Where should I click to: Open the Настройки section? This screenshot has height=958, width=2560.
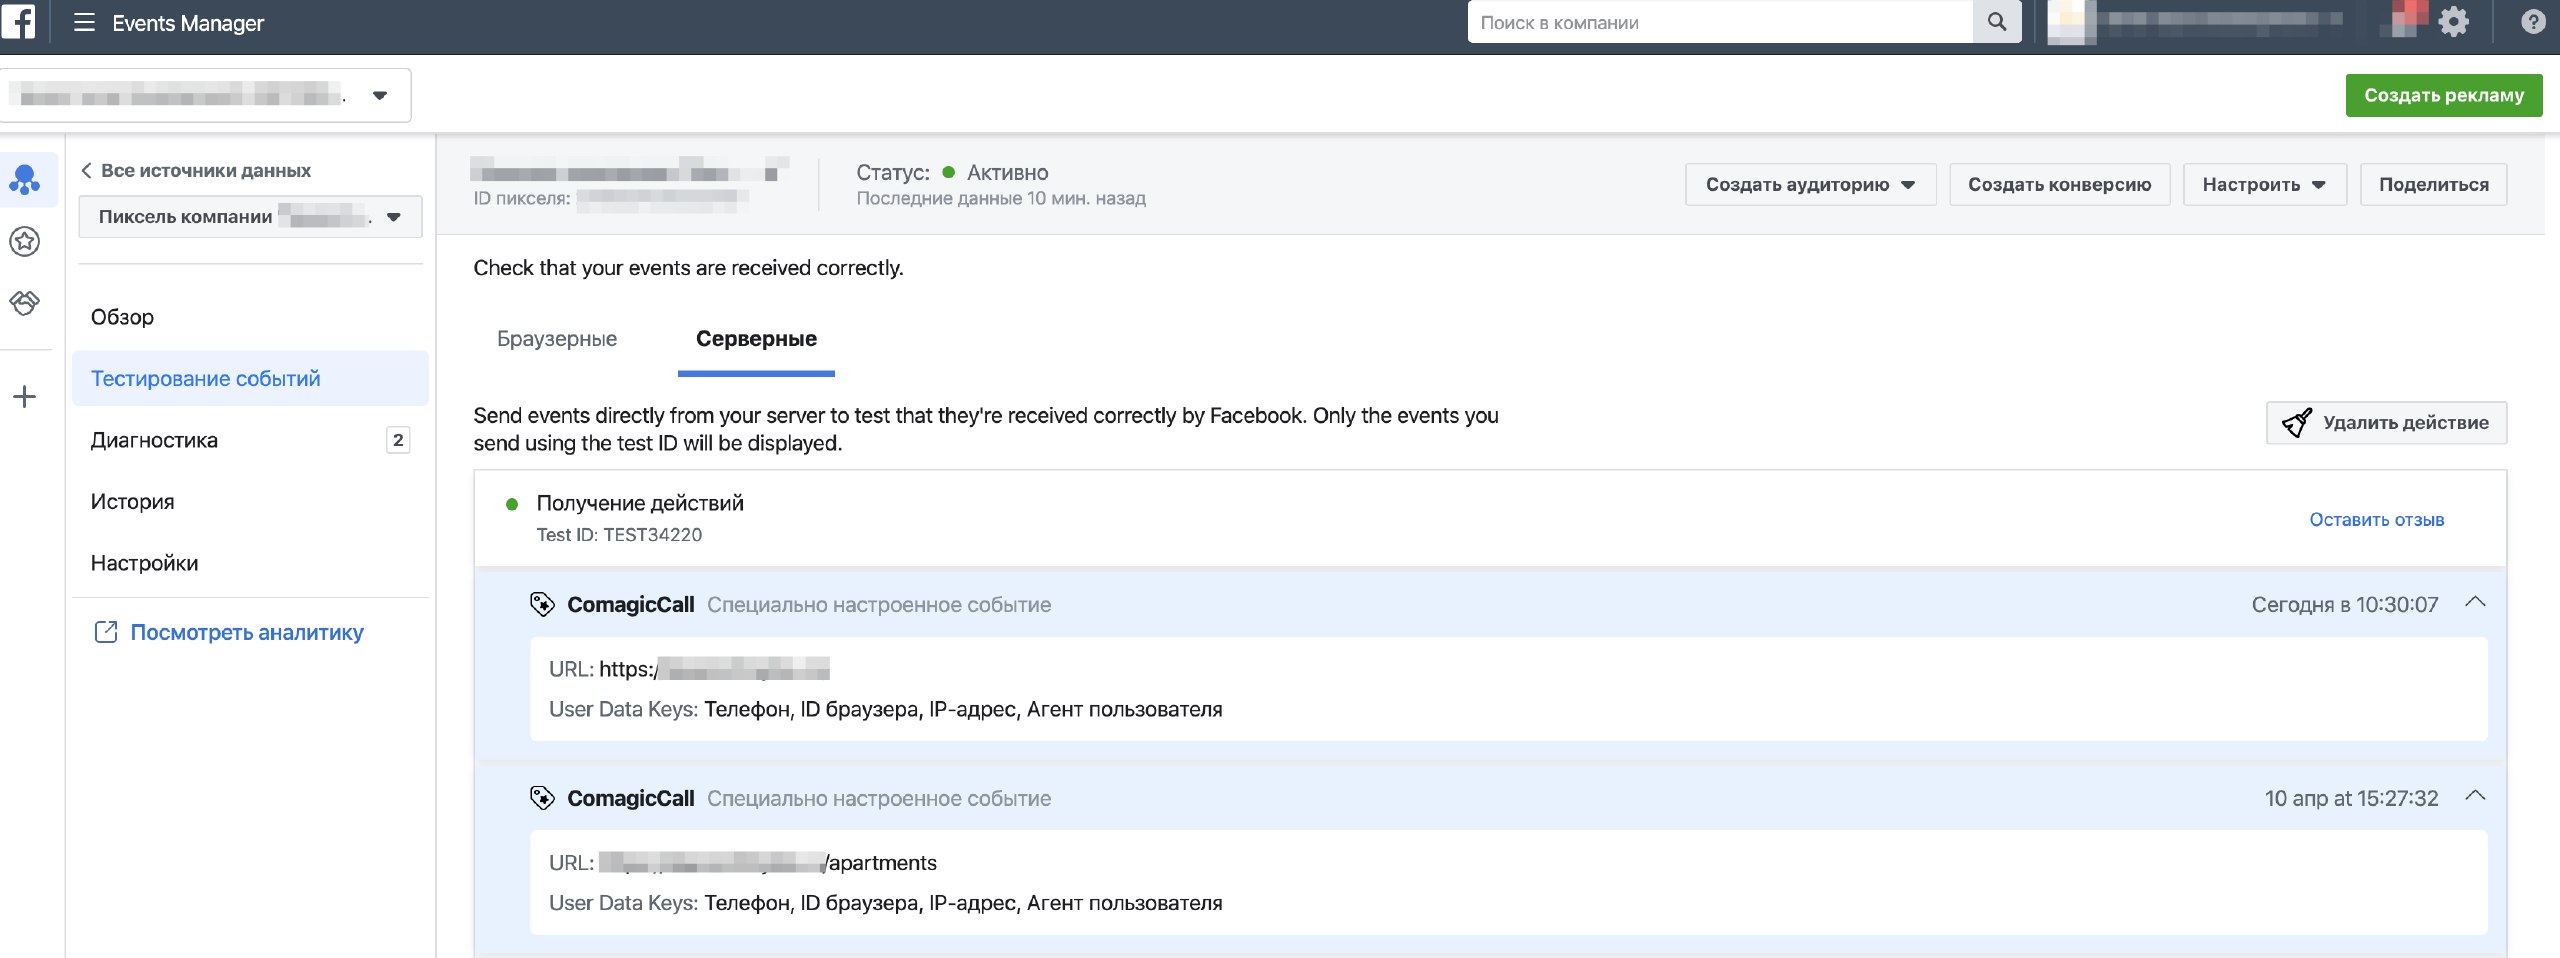[144, 563]
